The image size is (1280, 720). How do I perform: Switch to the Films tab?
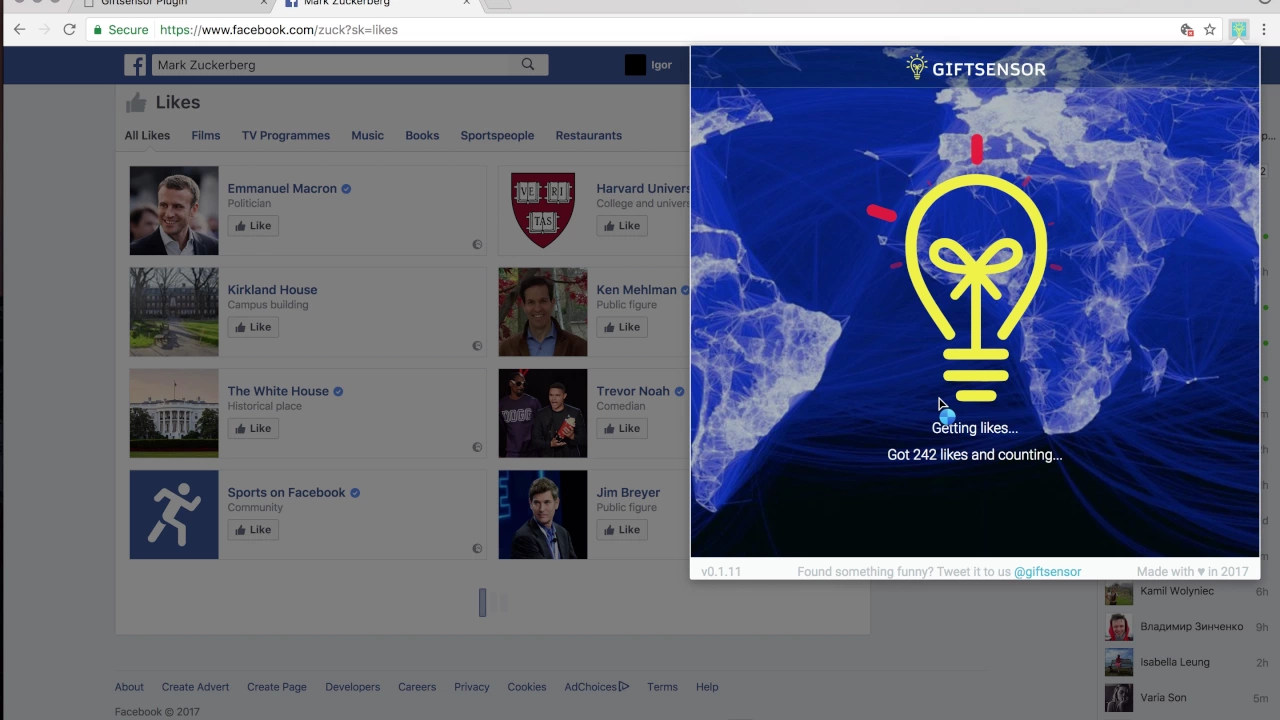(x=206, y=135)
